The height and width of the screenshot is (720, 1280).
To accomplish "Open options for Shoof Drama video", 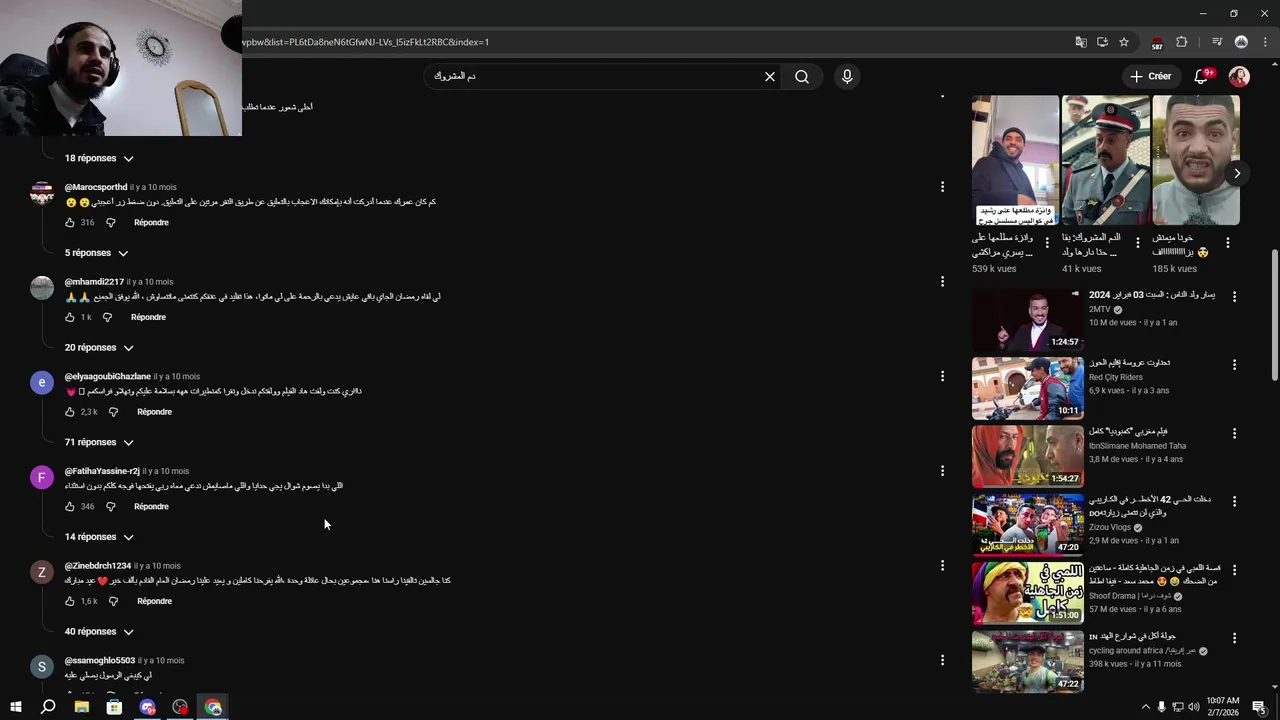I will tap(1234, 570).
